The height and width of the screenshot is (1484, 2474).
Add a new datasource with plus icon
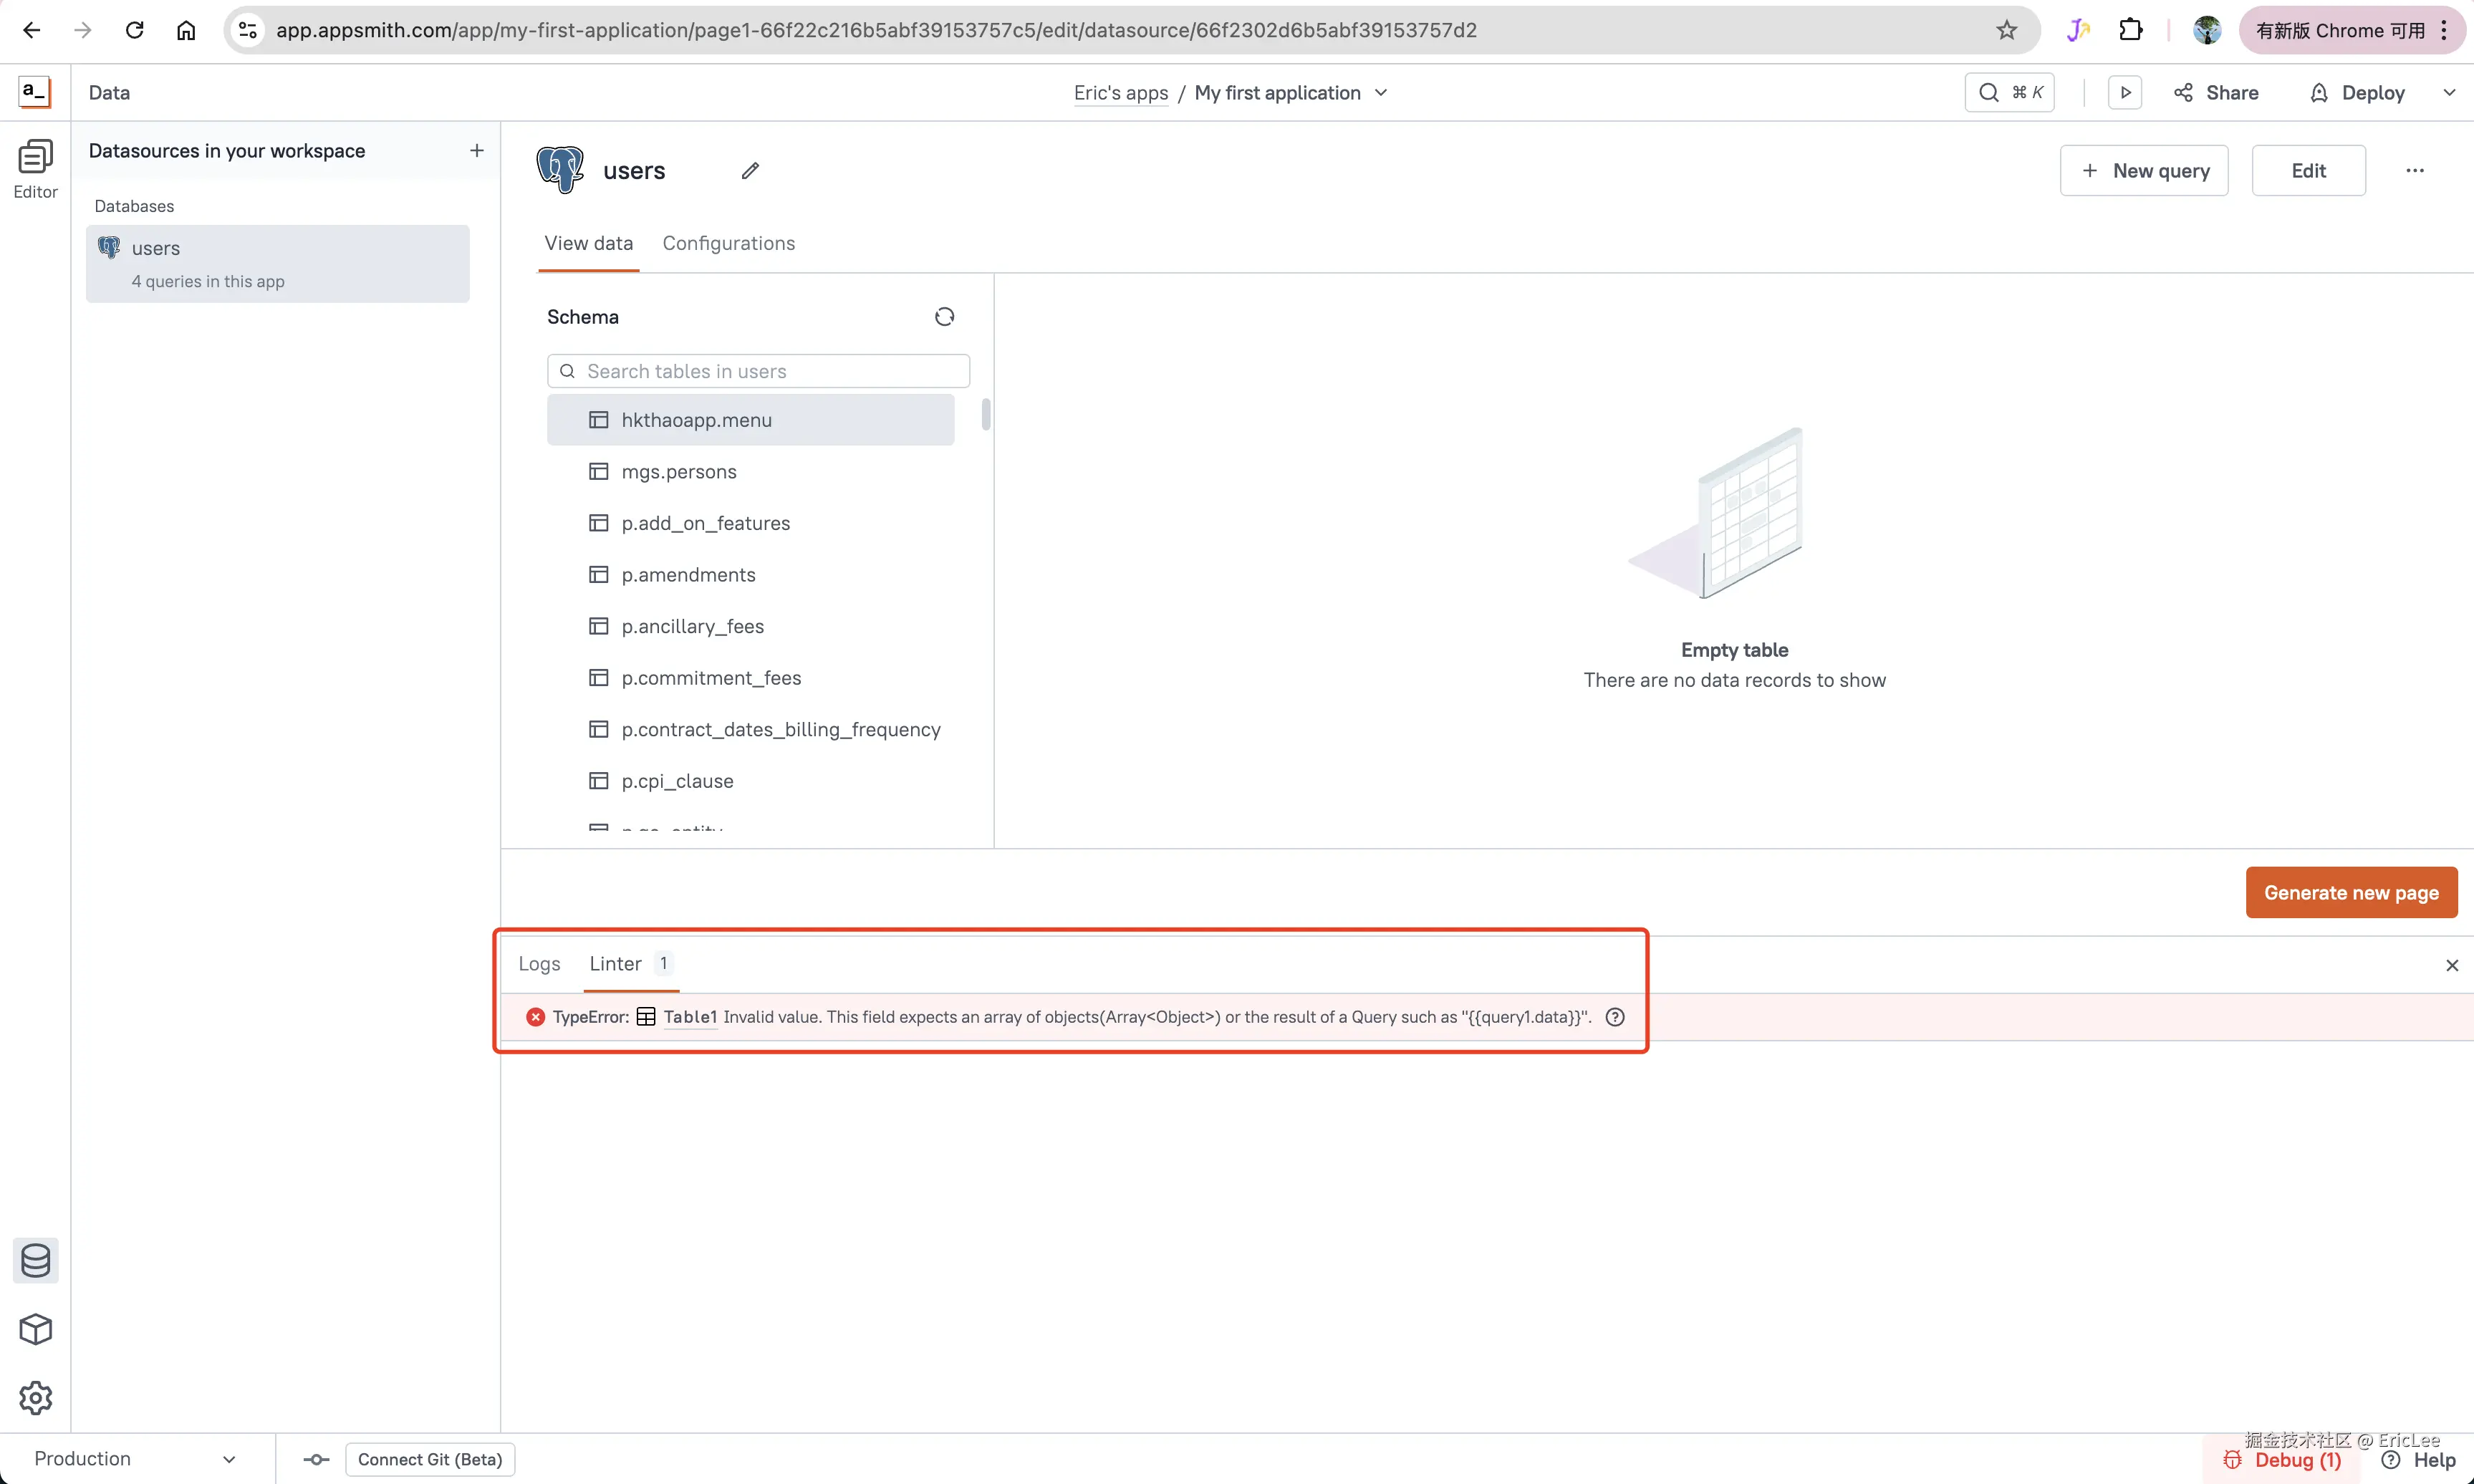coord(477,150)
